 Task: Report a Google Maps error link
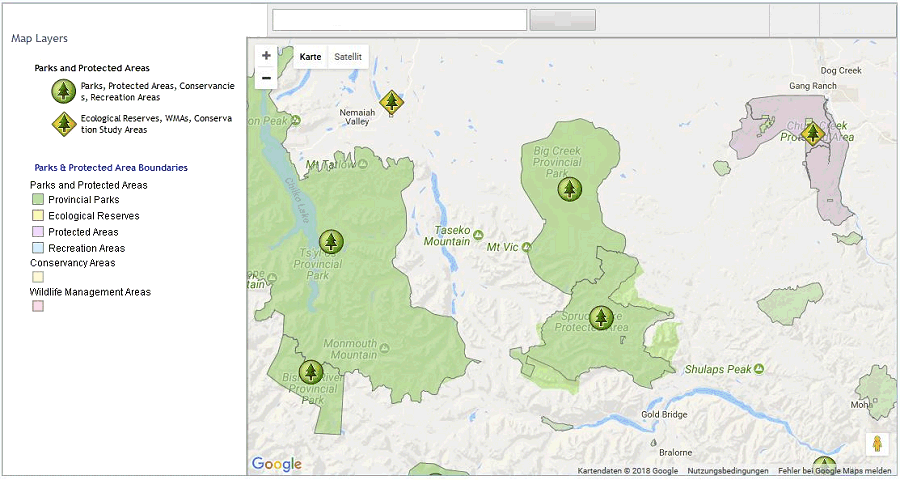(835, 471)
